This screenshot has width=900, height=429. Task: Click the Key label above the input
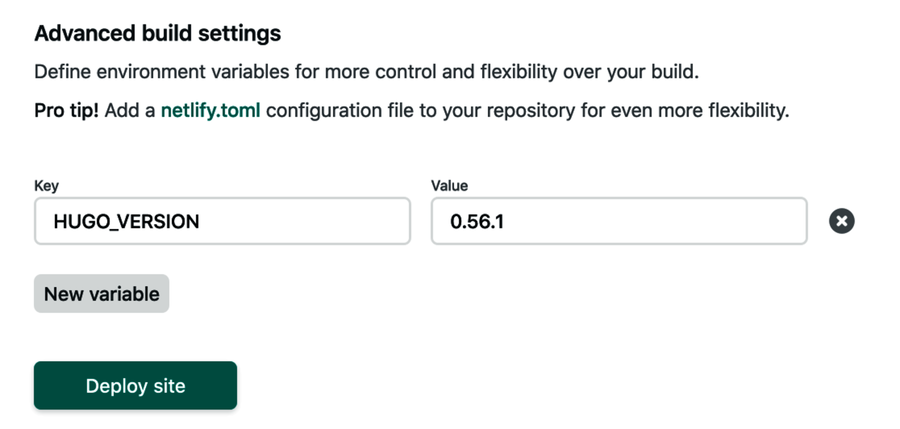point(46,186)
